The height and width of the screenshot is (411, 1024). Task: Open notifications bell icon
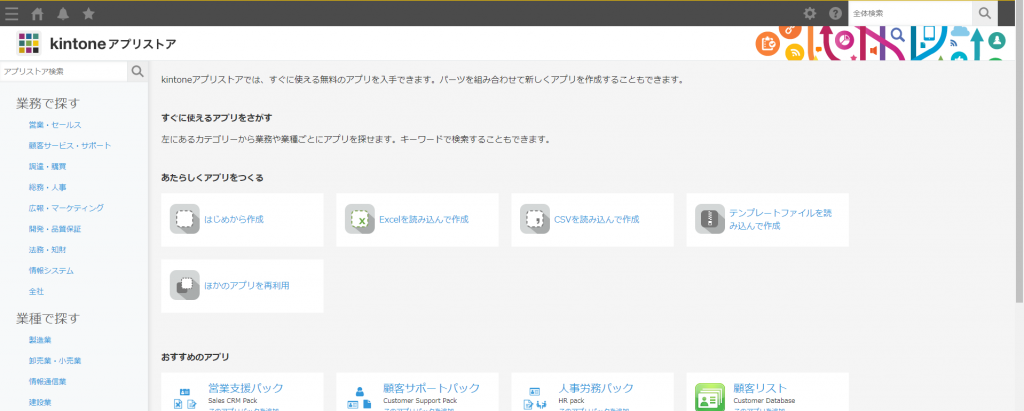coord(63,13)
